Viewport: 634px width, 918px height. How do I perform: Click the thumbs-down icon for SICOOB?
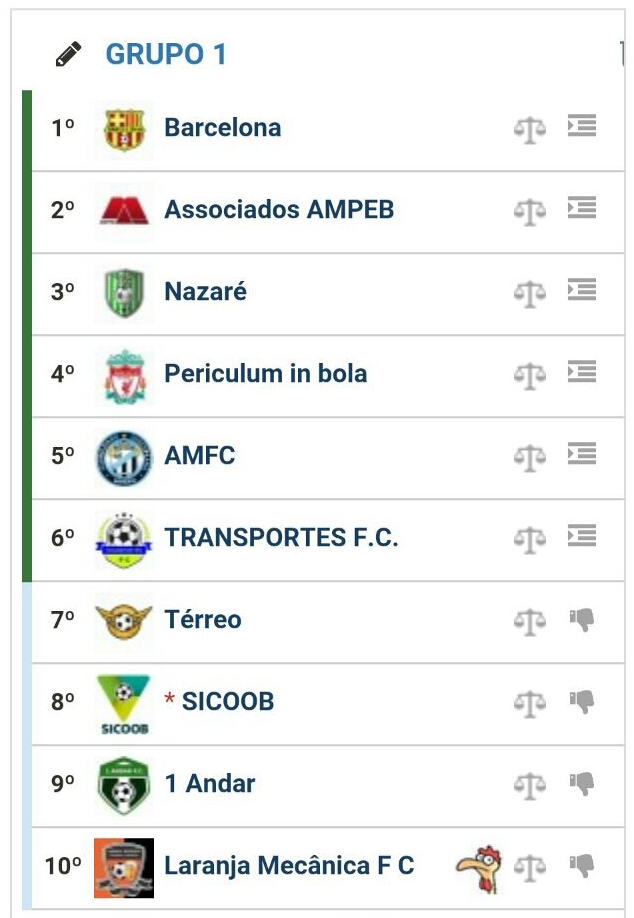[x=582, y=702]
